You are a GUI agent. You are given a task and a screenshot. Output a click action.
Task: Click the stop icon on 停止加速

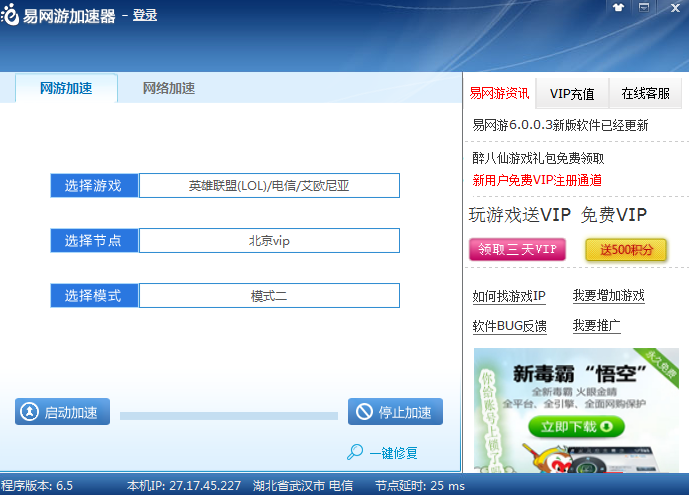click(x=362, y=412)
